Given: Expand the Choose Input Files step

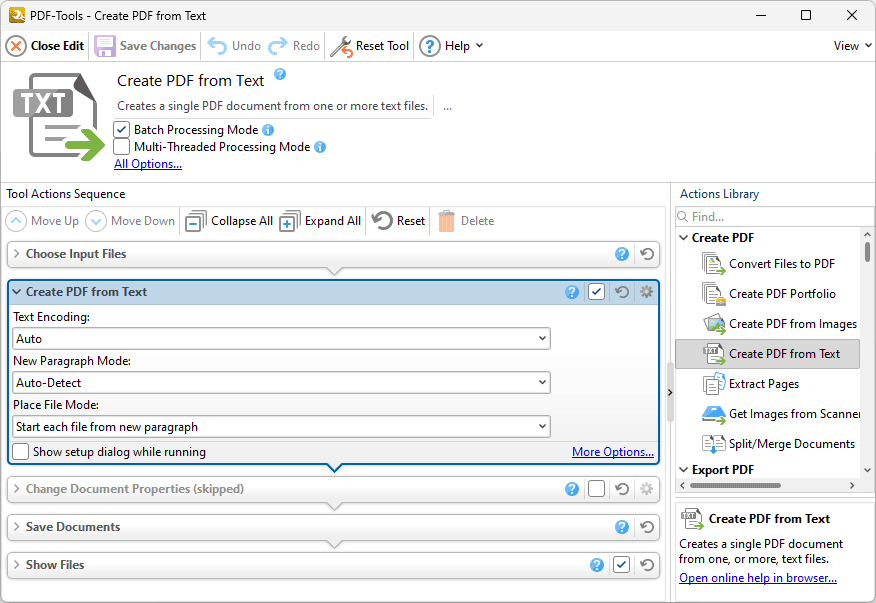Looking at the screenshot, I should 17,254.
